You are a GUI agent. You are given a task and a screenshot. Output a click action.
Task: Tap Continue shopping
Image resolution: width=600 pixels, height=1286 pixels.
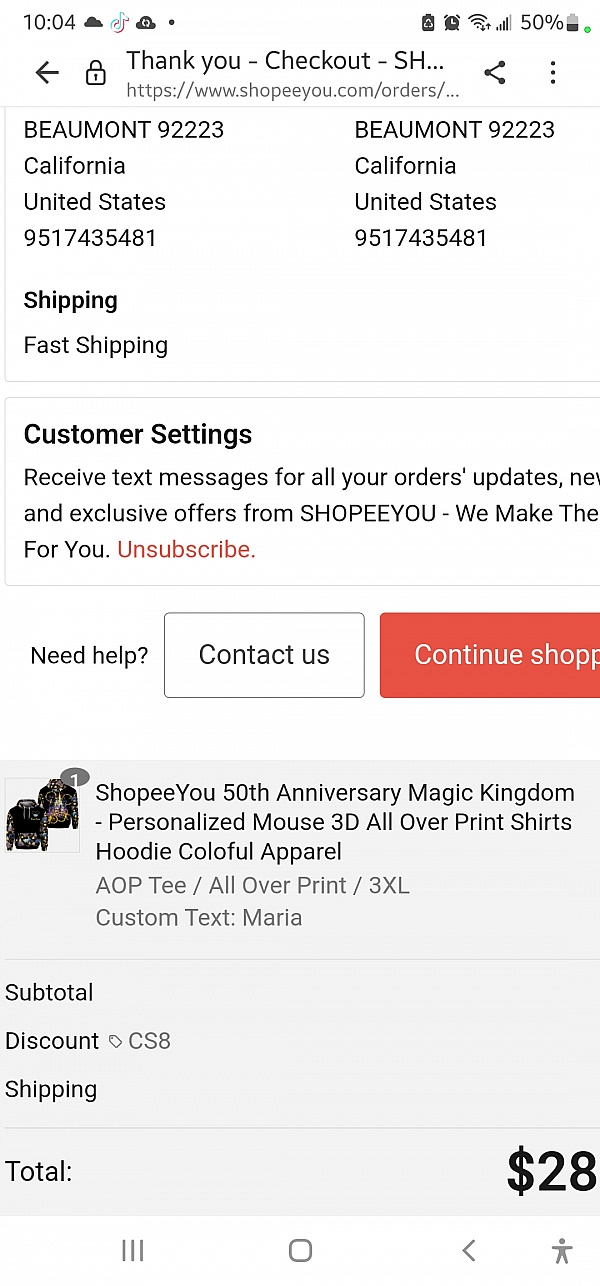coord(508,655)
